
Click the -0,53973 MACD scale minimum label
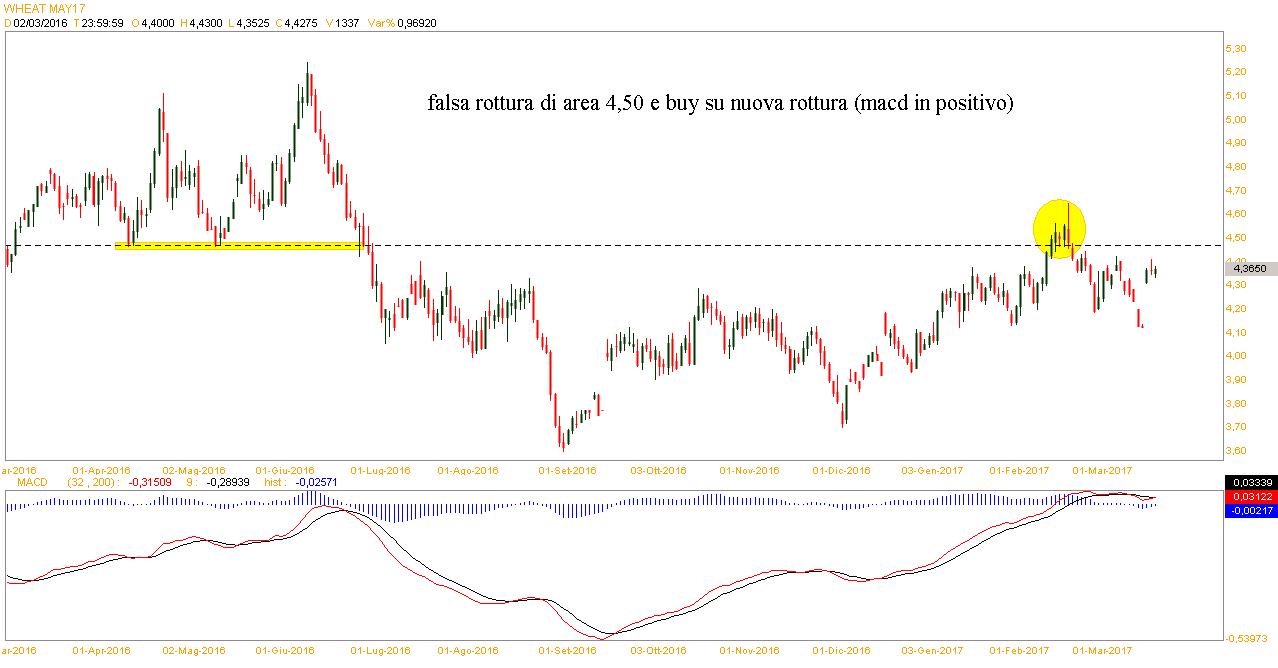pos(1249,637)
